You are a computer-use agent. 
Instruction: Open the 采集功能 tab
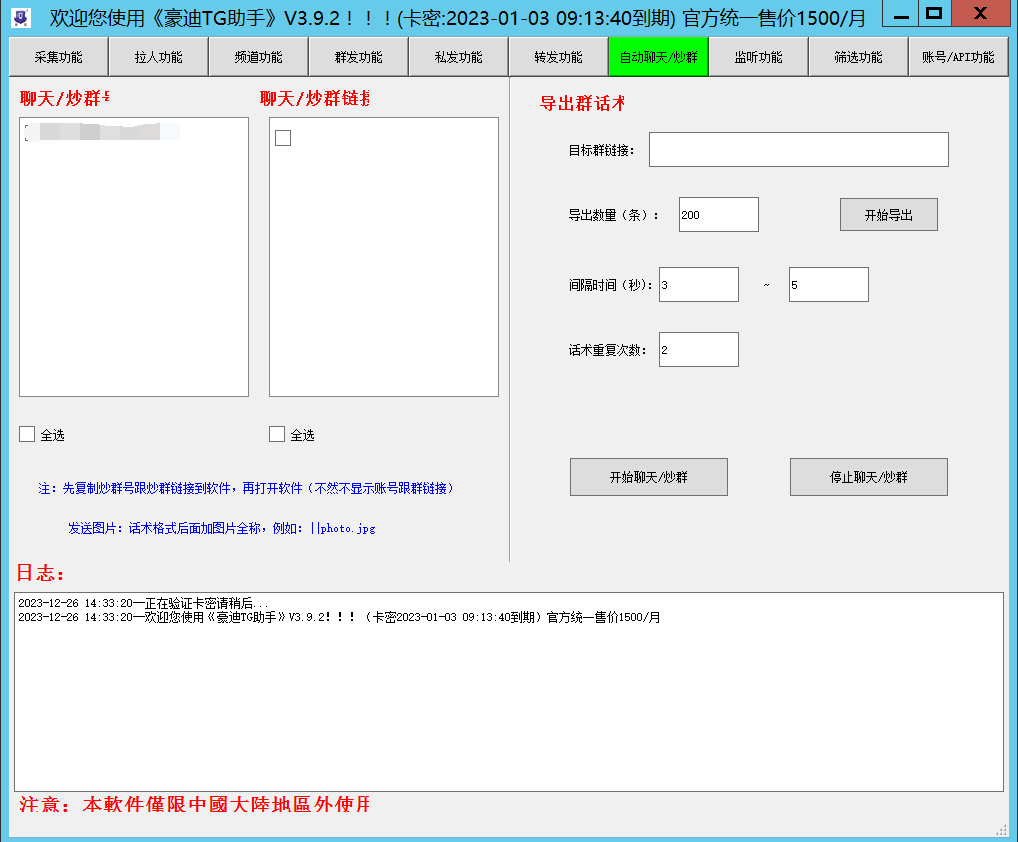pos(58,57)
